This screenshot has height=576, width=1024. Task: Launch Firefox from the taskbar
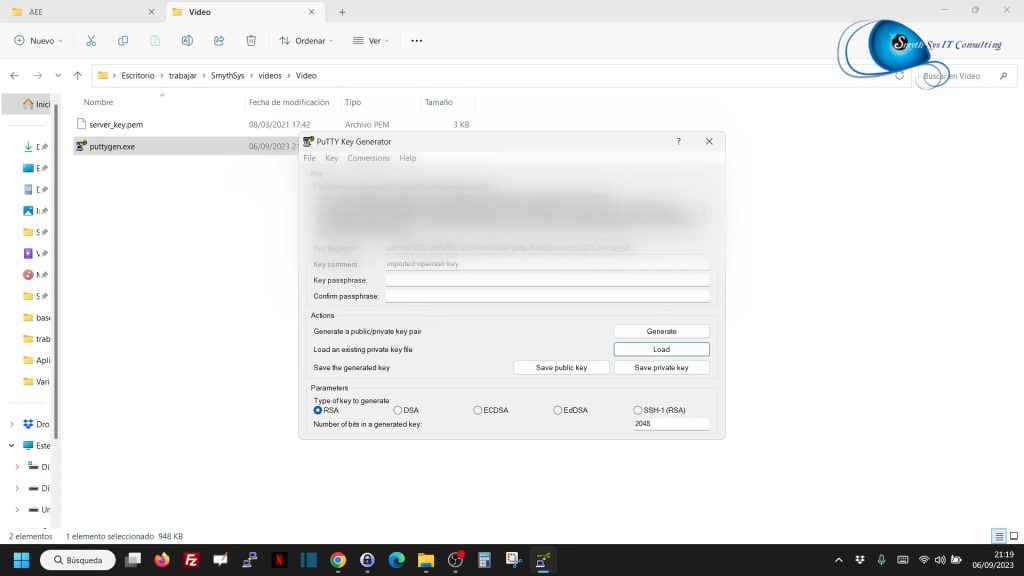(x=162, y=560)
